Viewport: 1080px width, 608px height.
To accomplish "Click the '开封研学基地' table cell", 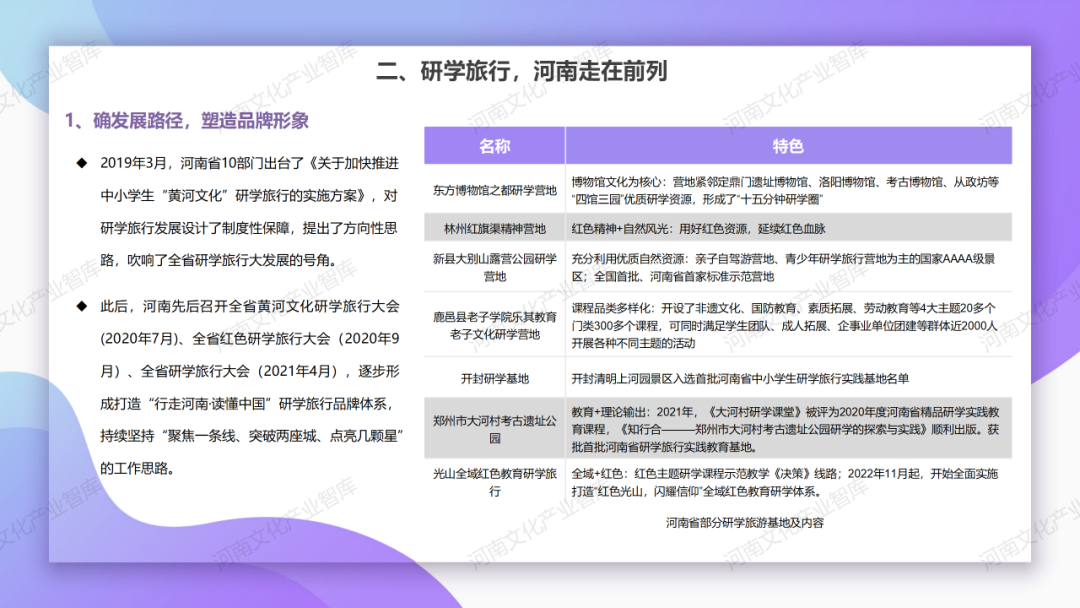I will click(495, 378).
